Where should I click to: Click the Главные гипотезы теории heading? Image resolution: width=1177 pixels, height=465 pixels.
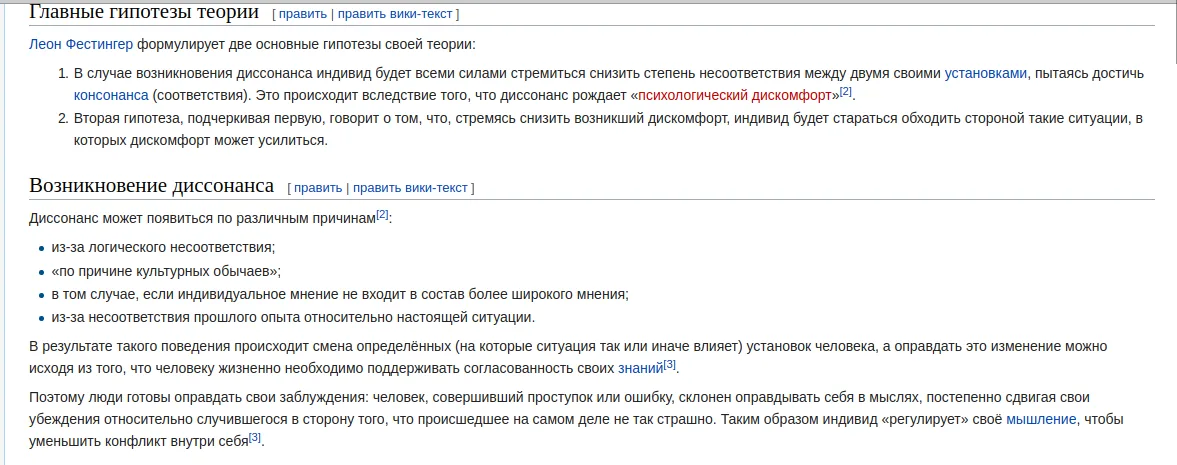tap(144, 12)
